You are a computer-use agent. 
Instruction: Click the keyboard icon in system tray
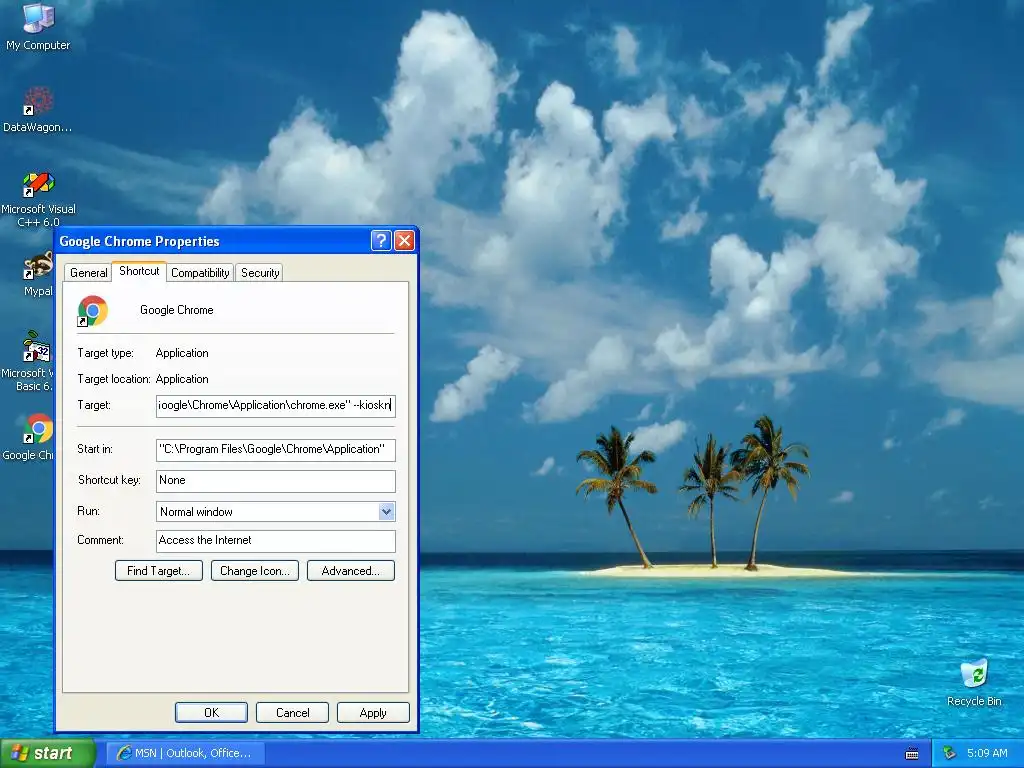pyautogui.click(x=912, y=754)
